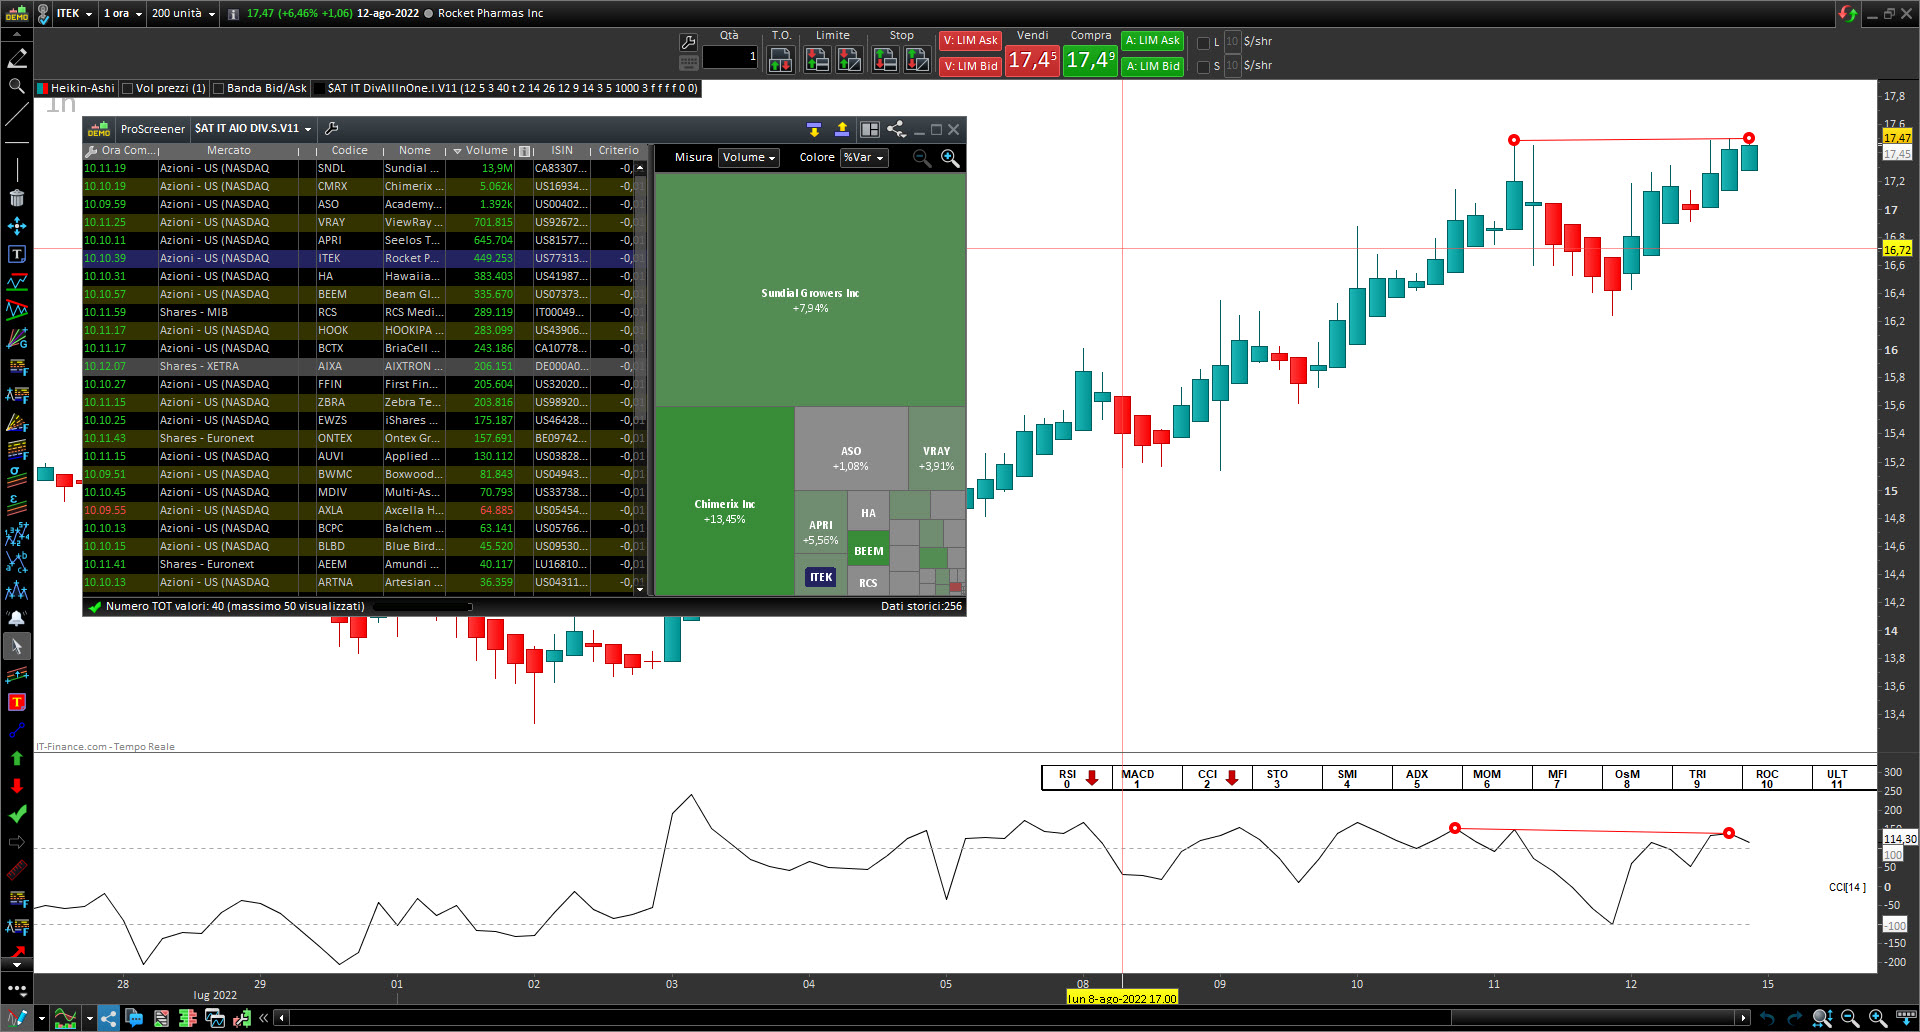Select the ADX indicator tab
This screenshot has width=1920, height=1032.
(x=1427, y=777)
